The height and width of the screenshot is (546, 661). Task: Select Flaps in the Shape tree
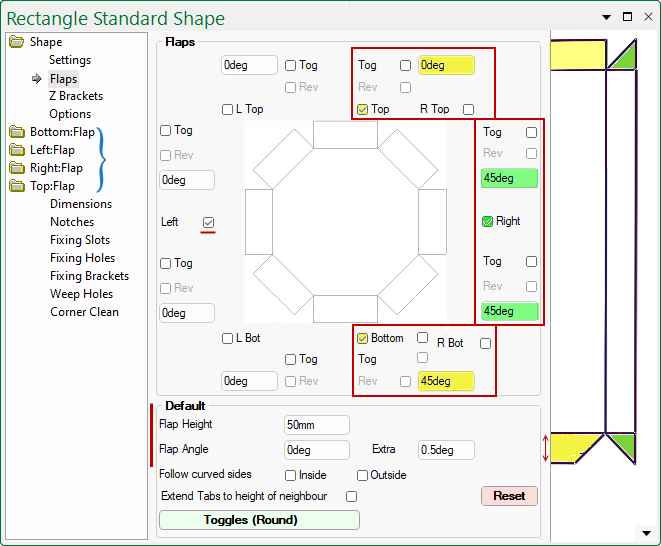click(x=63, y=79)
